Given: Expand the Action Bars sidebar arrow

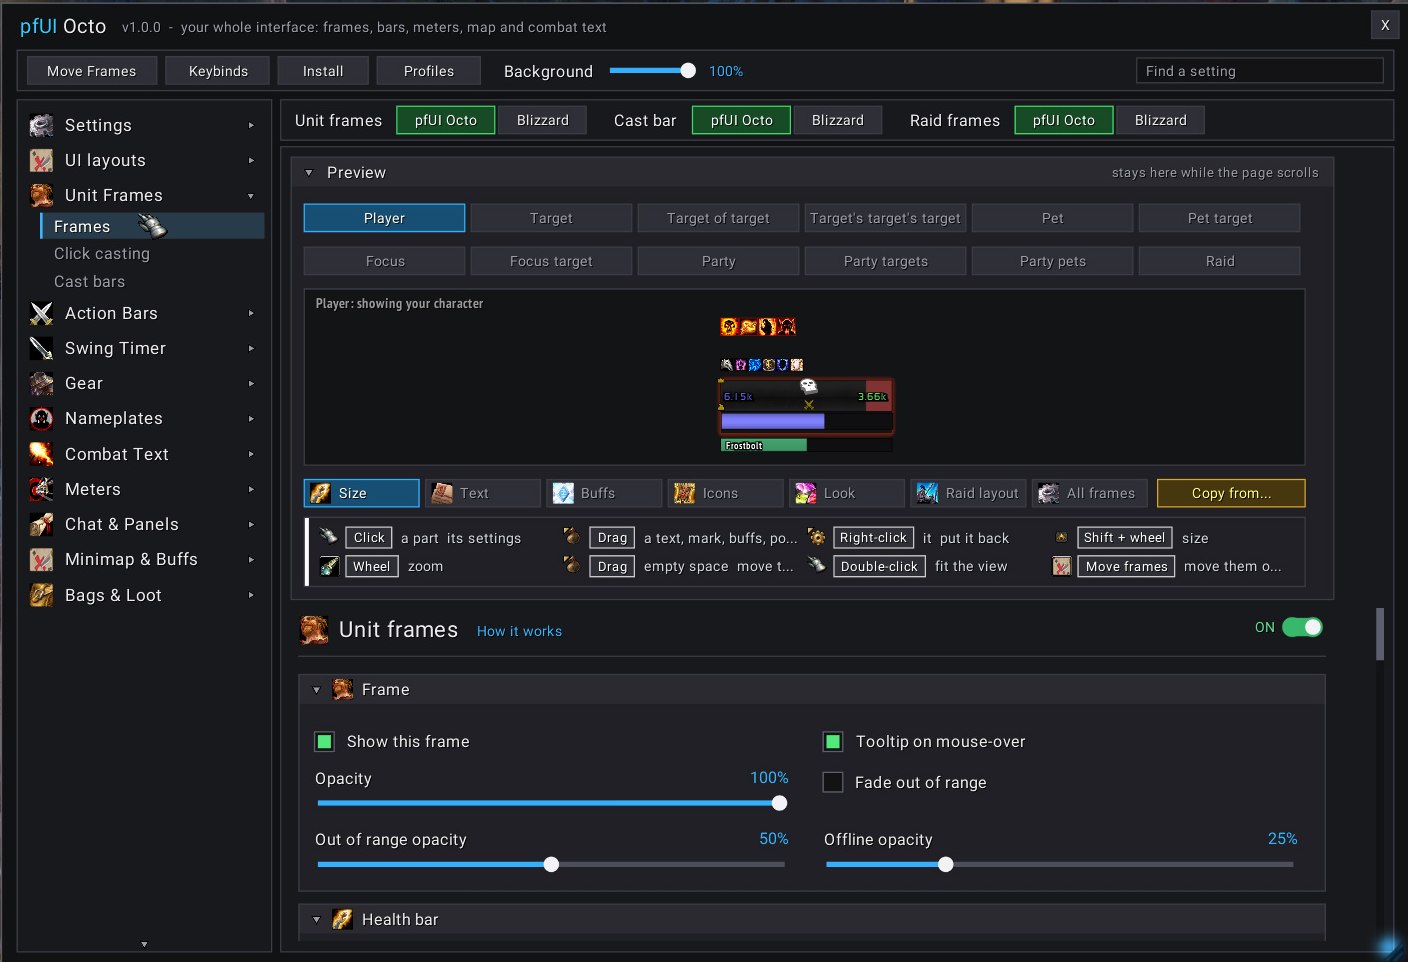Looking at the screenshot, I should (x=251, y=313).
